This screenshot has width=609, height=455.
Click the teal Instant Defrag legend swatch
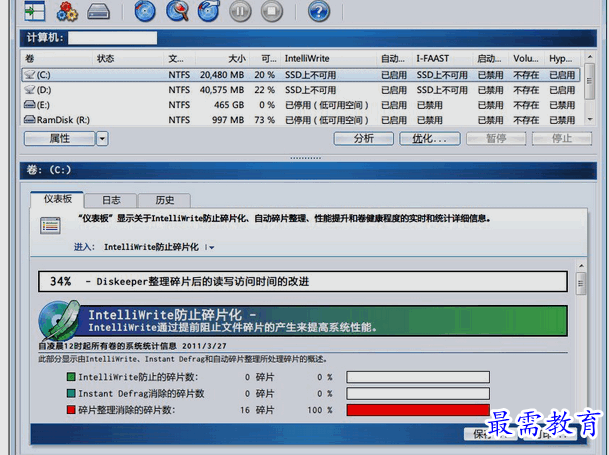[x=71, y=393]
